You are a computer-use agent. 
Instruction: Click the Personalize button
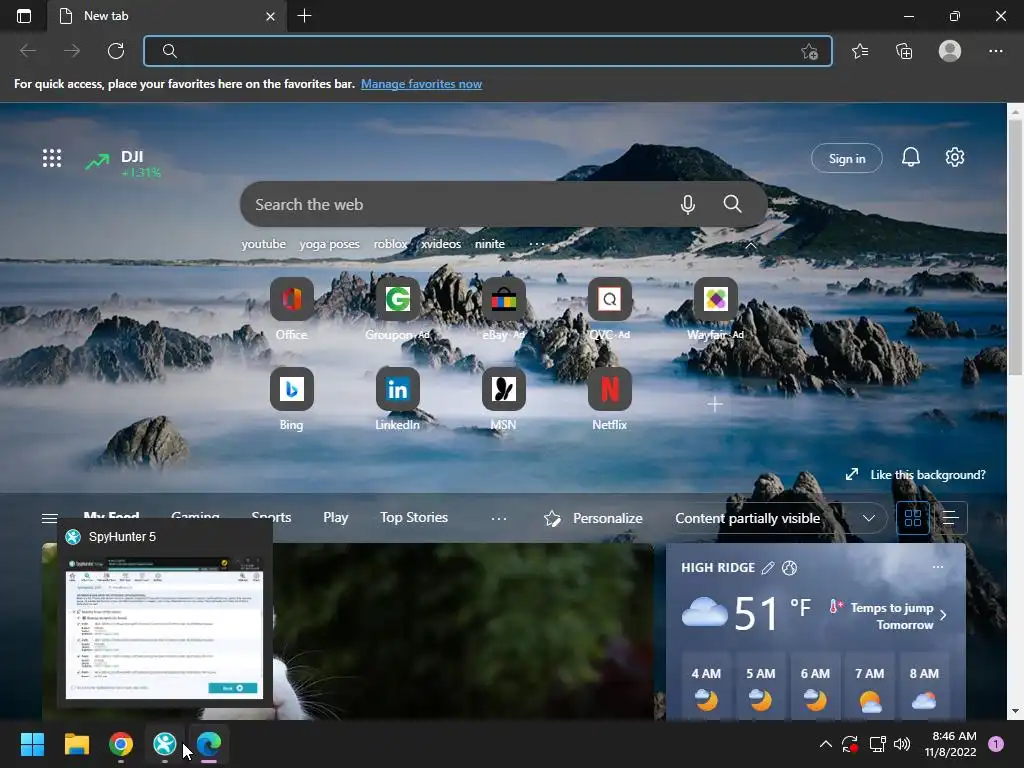tap(594, 518)
